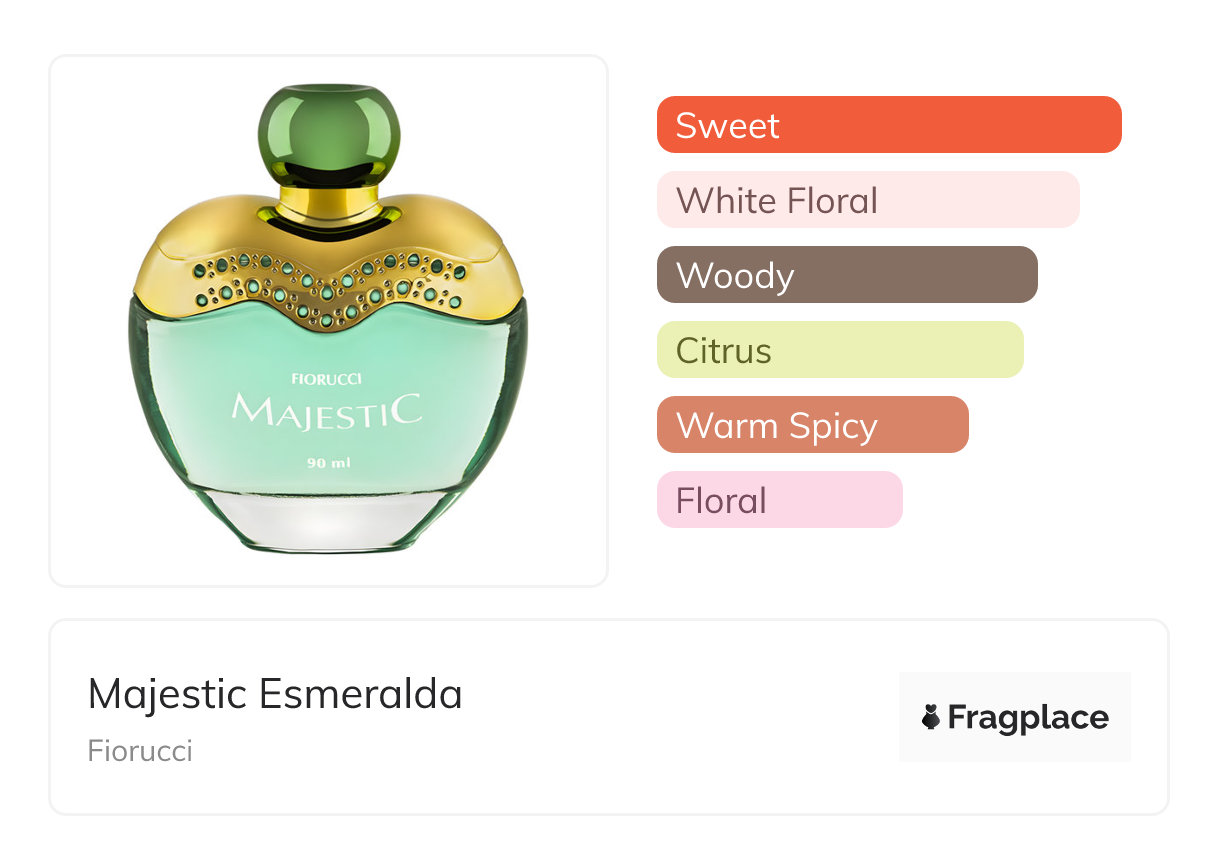Pick the Citrus accord bar

(840, 350)
